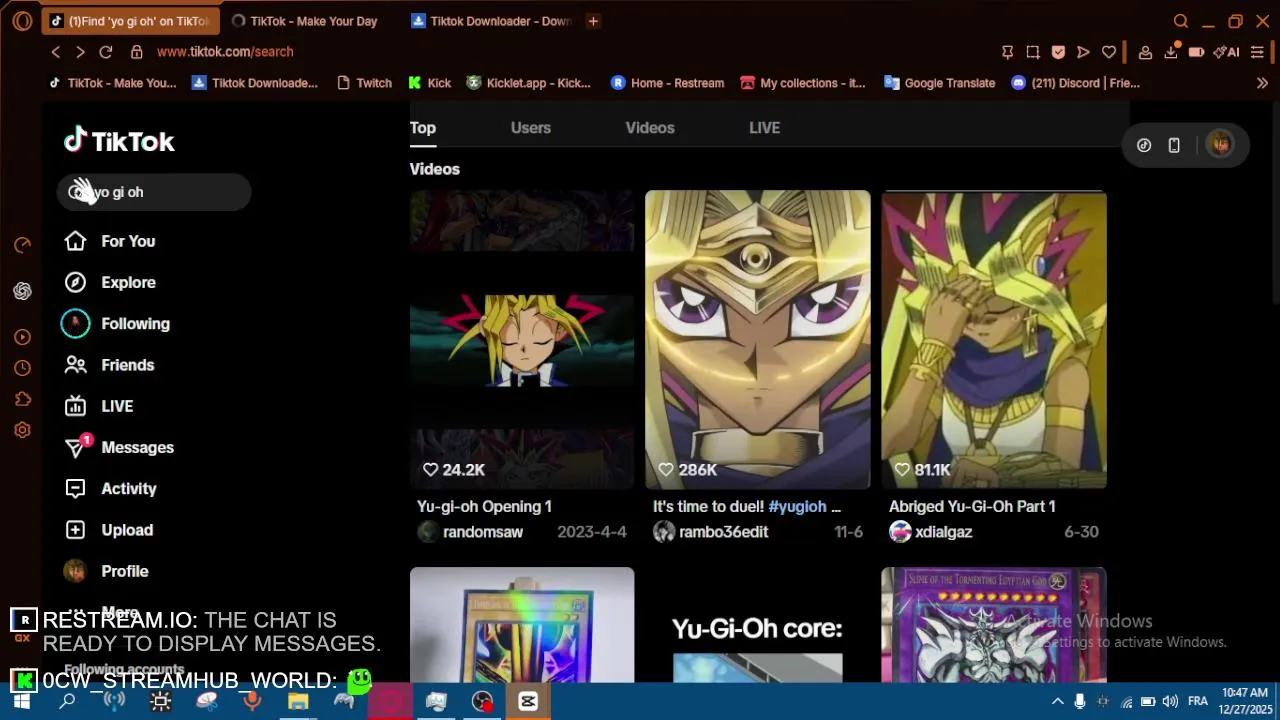Screen dimensions: 1280x720
Task: Click the circular icon left of phone icon
Action: (1144, 145)
